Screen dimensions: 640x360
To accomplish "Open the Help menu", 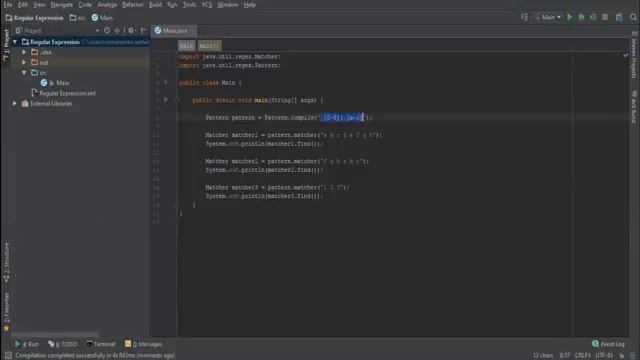I will coord(249,5).
